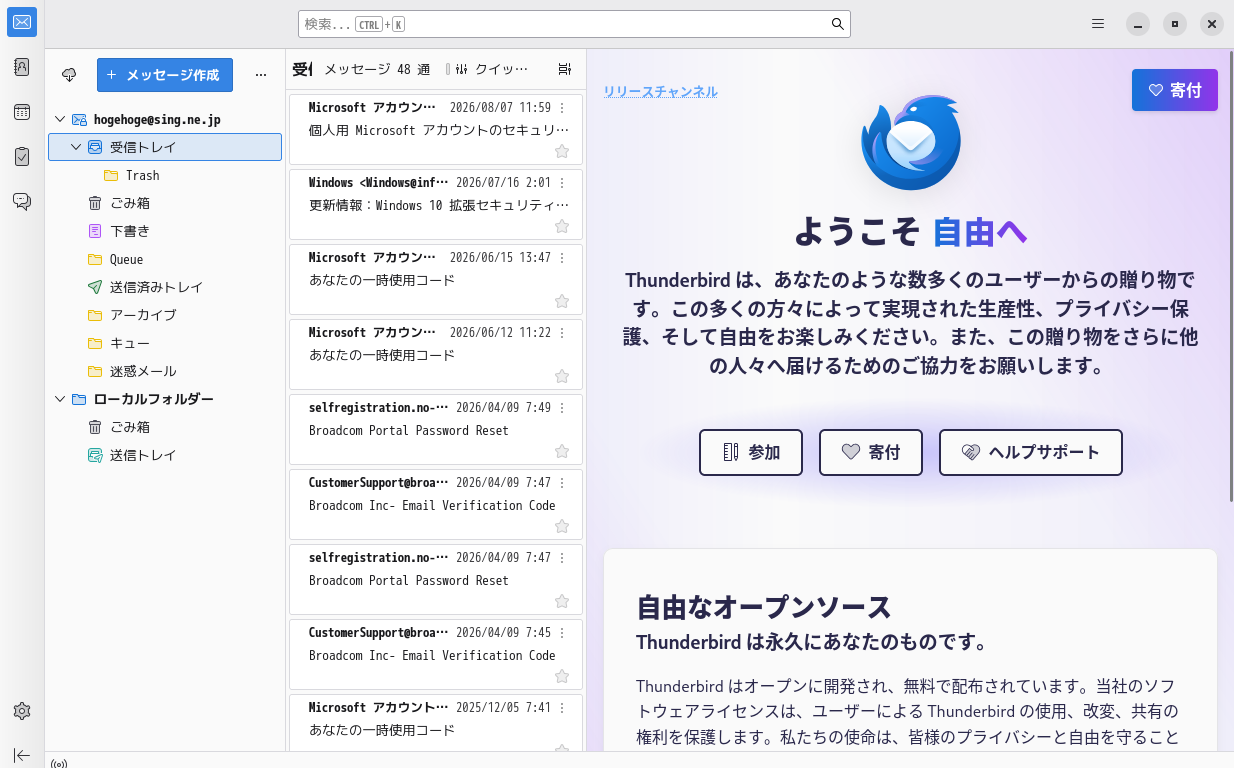Select the 受信トレイ folder
The width and height of the screenshot is (1234, 768).
[165, 147]
